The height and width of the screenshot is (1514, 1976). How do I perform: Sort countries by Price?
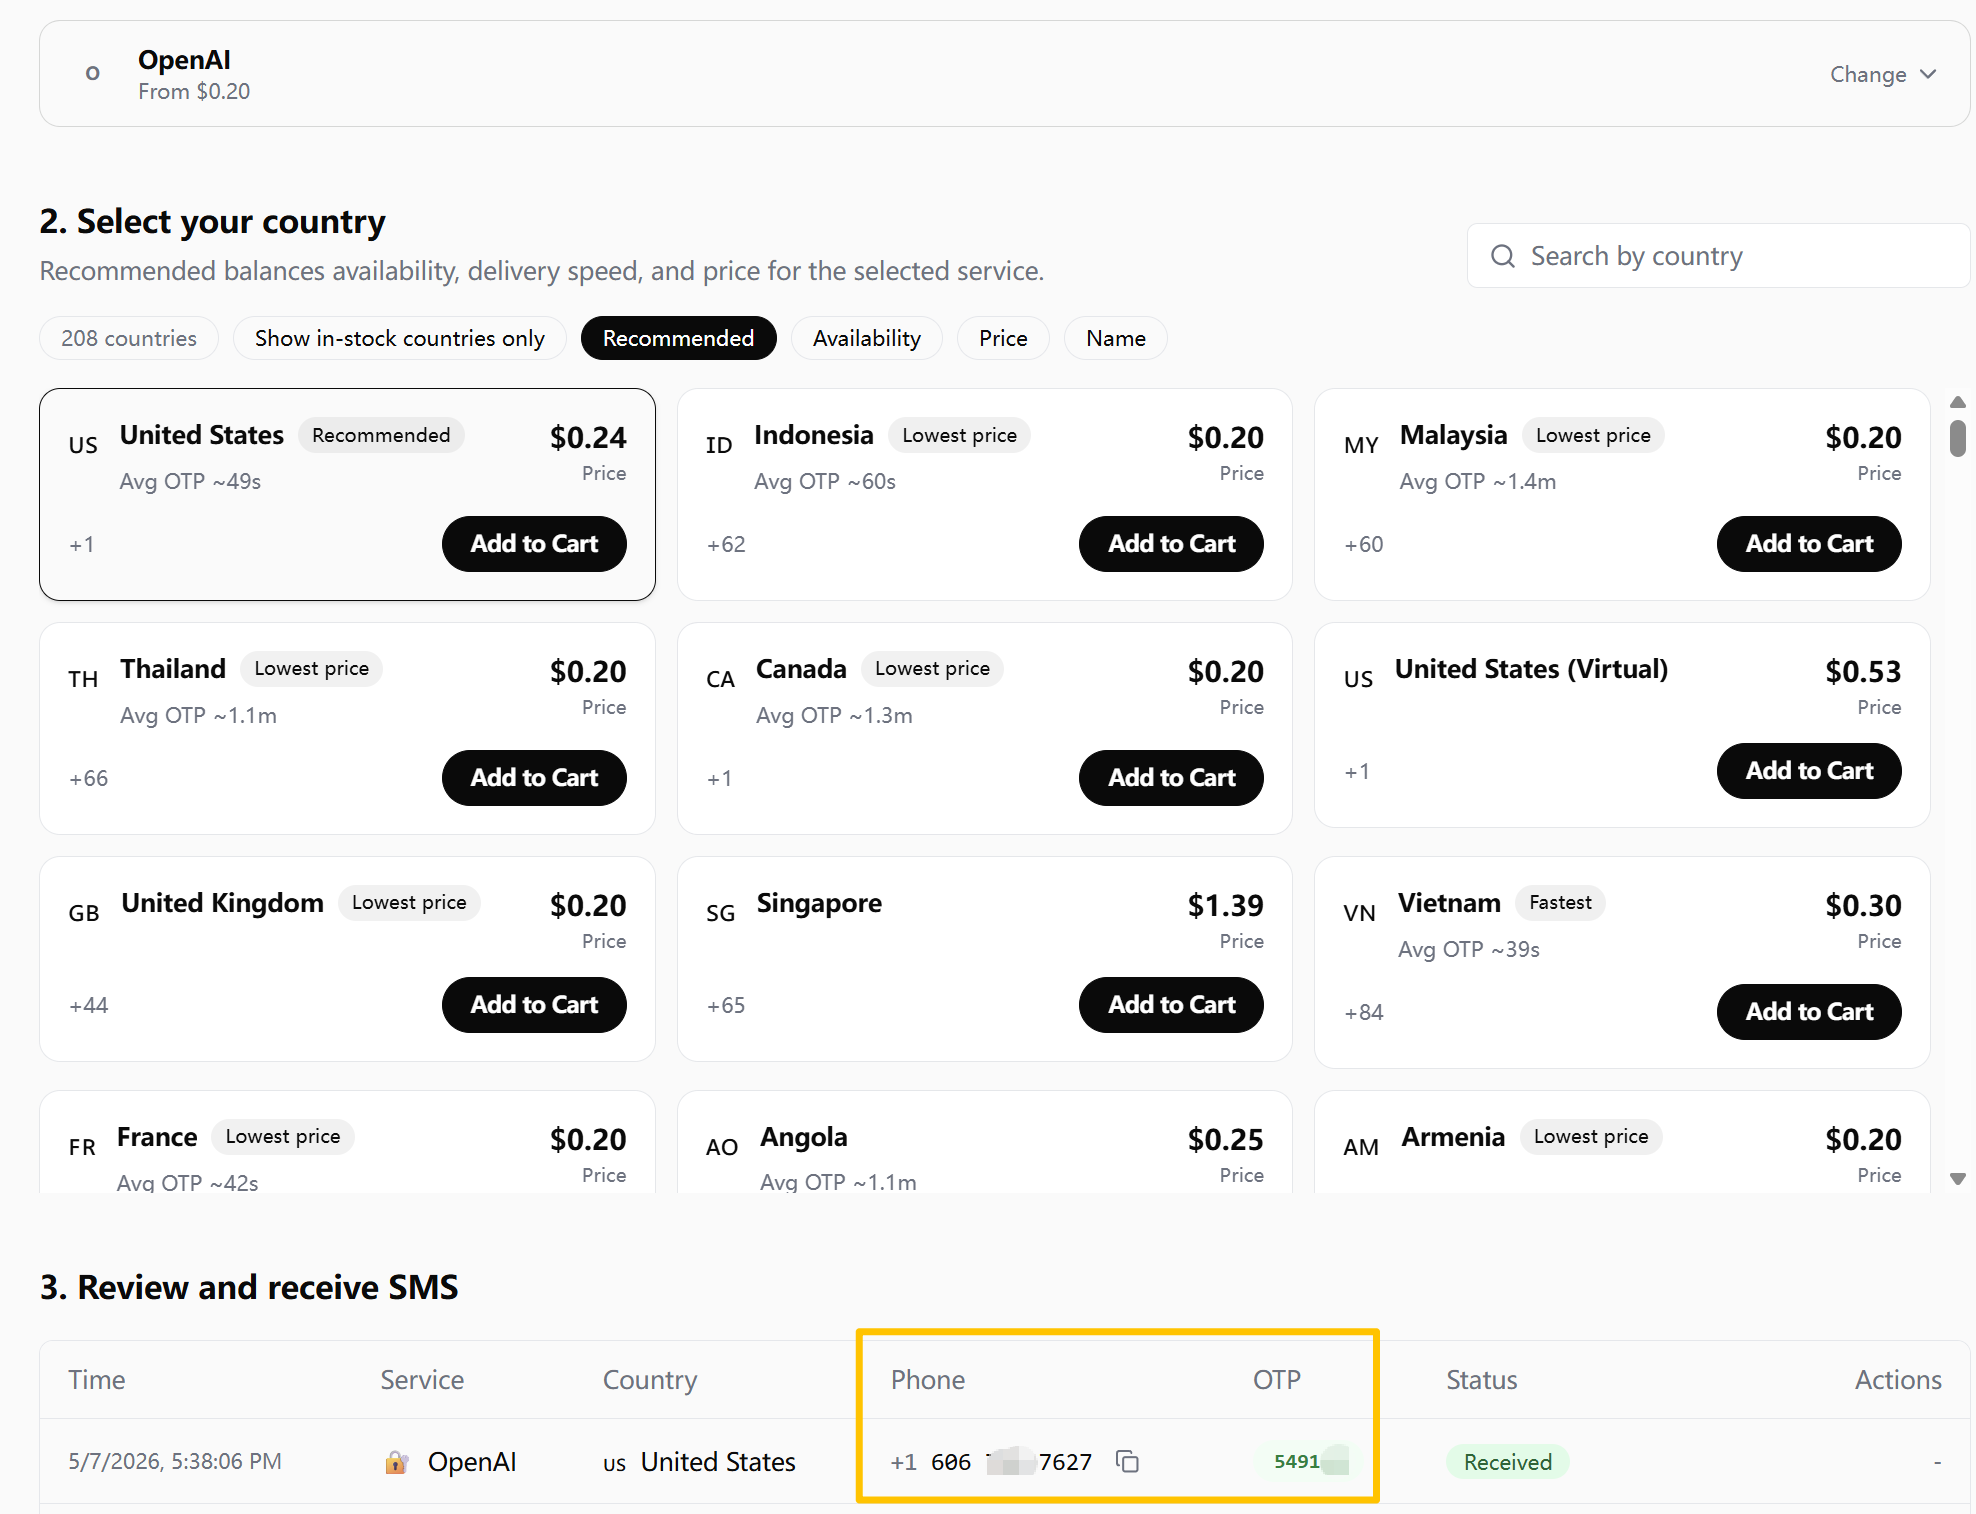[1003, 338]
